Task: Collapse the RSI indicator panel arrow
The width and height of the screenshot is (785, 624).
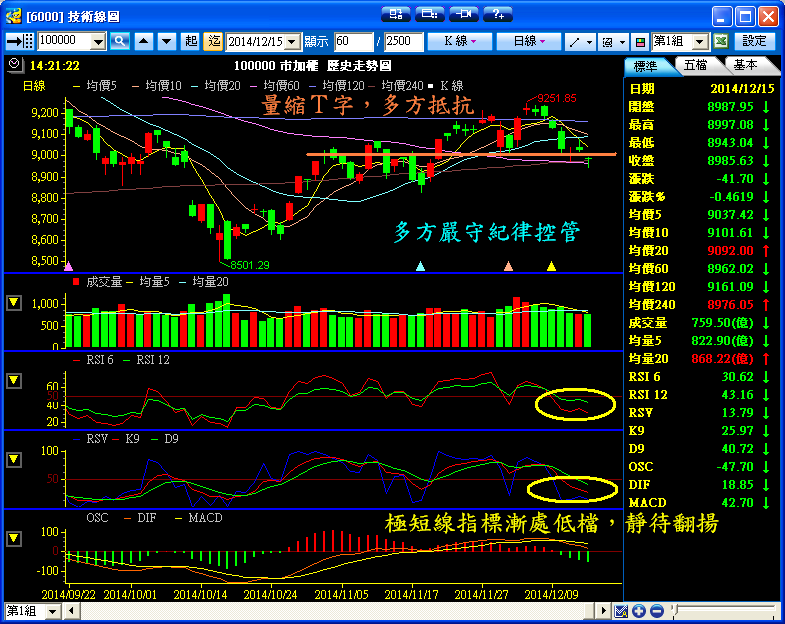Action: [14, 381]
